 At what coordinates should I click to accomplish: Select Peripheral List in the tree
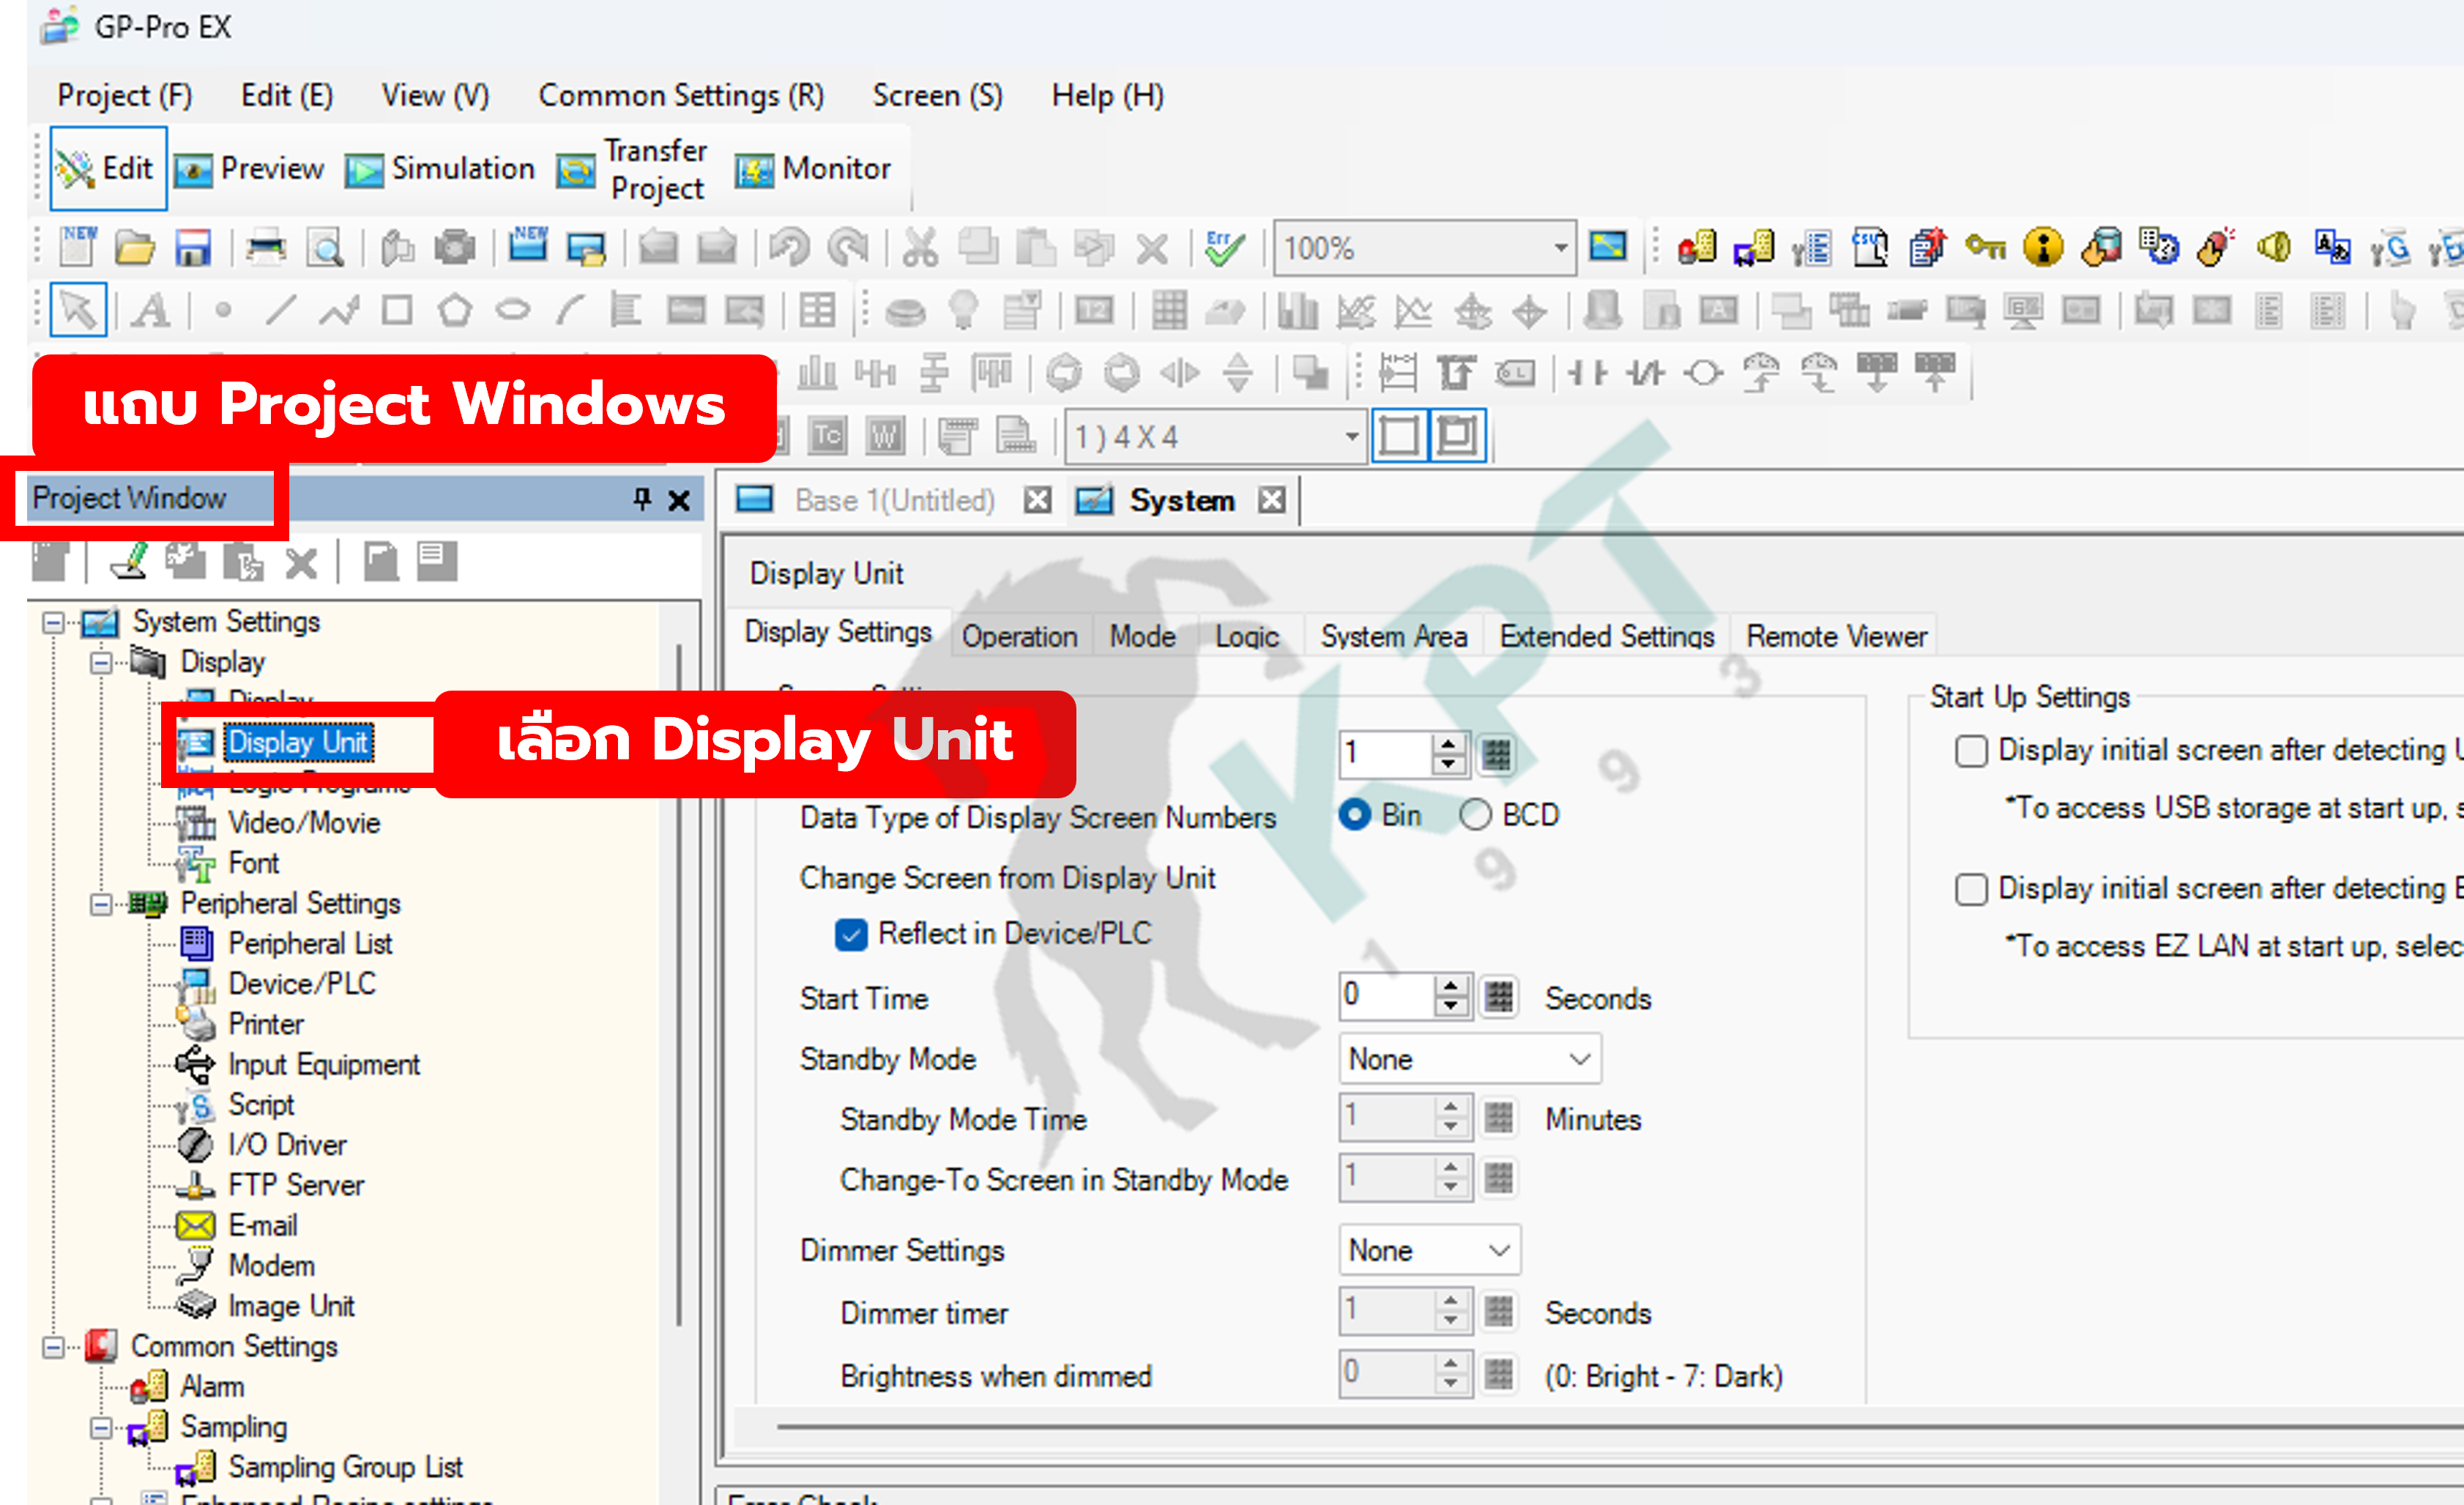pos(310,944)
